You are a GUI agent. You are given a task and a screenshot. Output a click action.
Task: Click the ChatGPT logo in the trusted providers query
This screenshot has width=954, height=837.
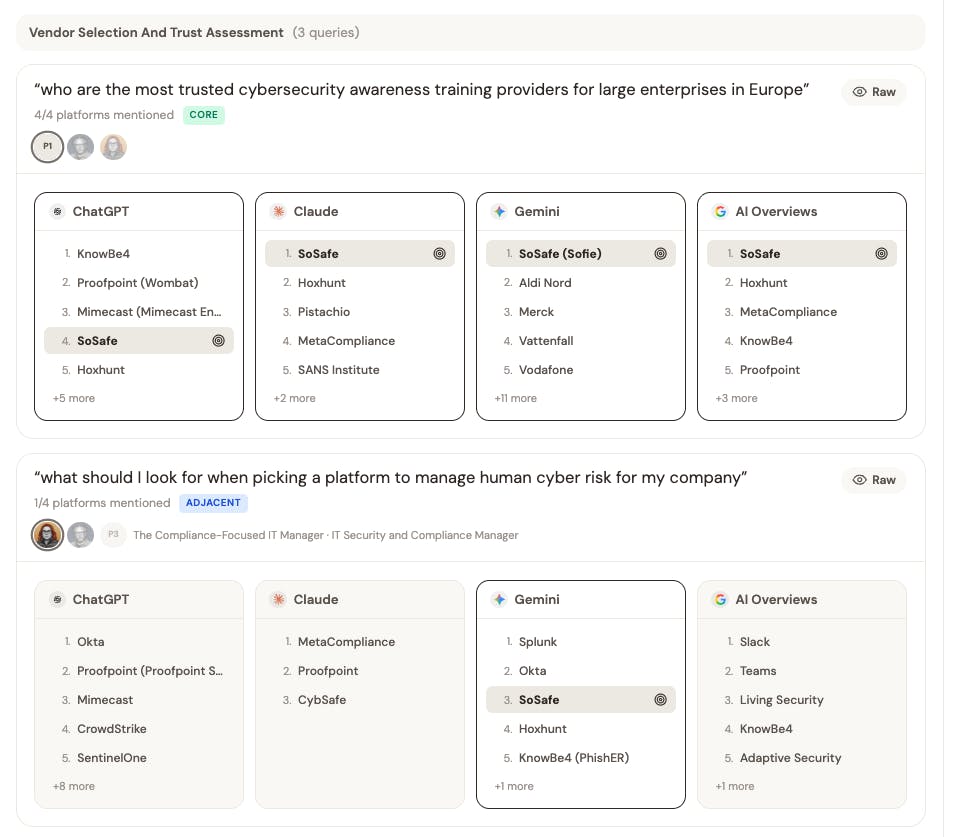tap(58, 212)
